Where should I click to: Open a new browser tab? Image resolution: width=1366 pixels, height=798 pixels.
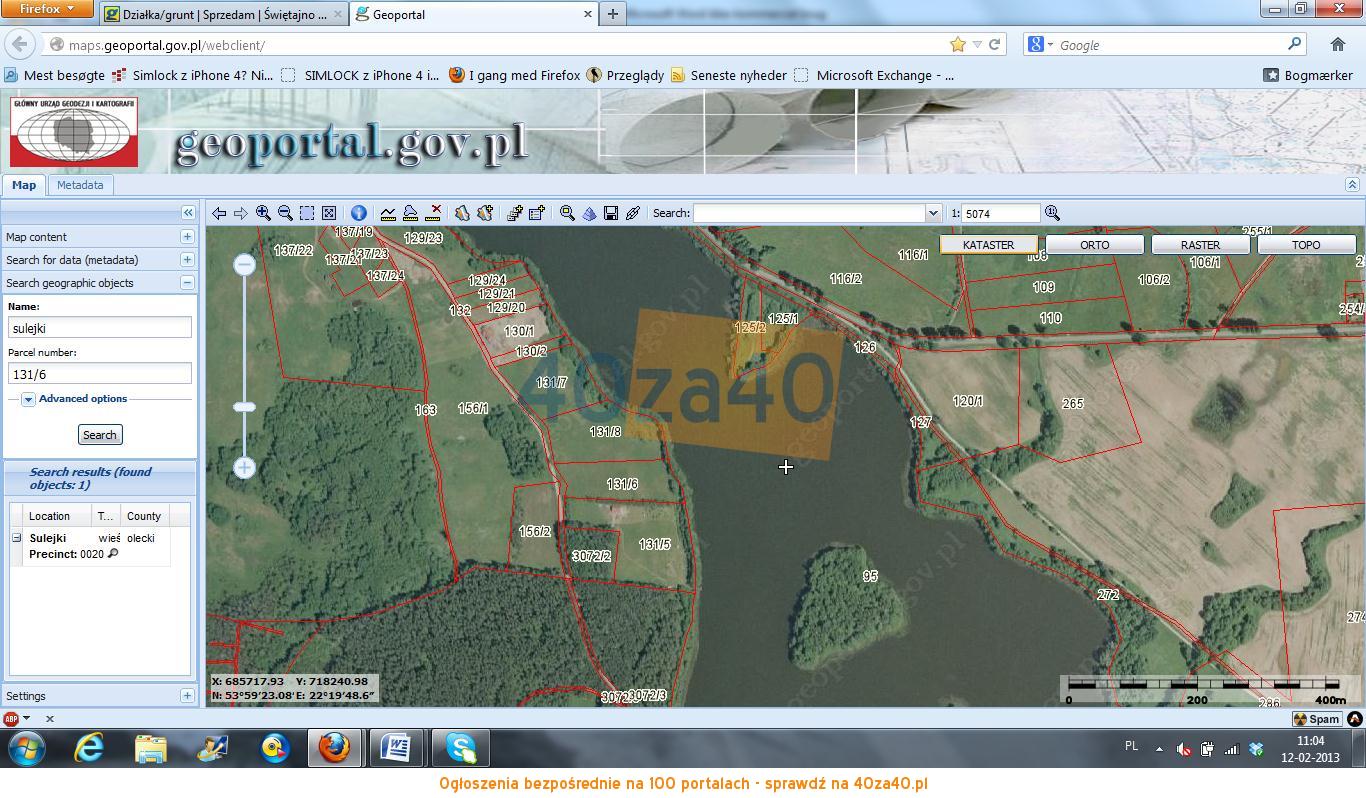[x=613, y=14]
